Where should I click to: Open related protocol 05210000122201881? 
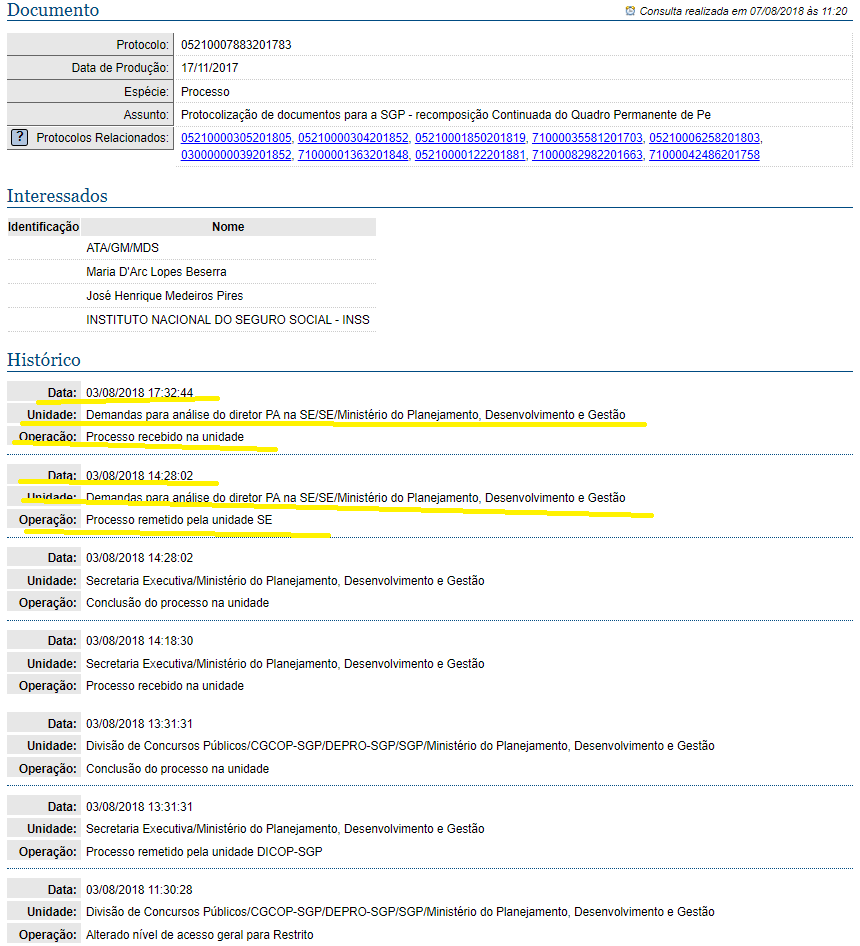click(470, 154)
